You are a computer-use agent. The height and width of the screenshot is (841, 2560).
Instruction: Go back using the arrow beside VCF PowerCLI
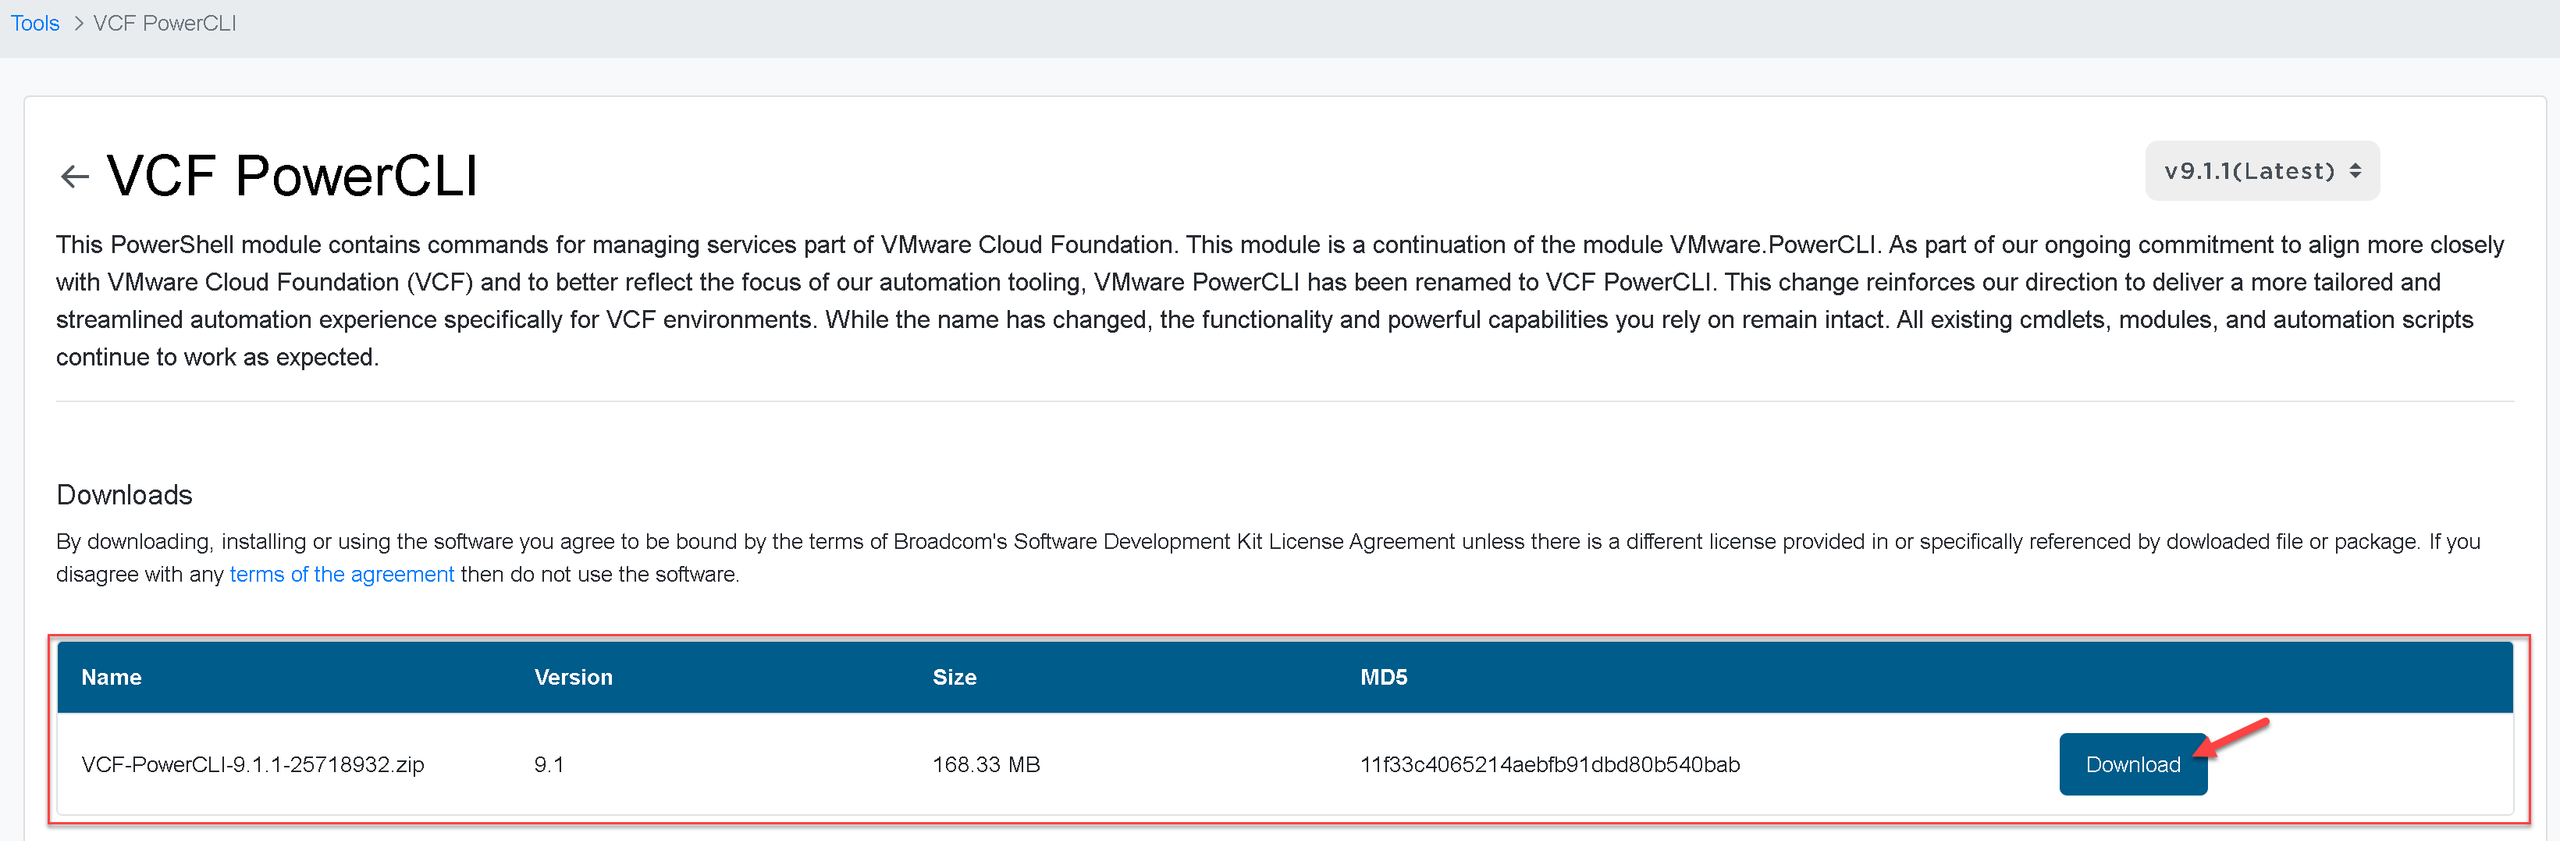tap(75, 177)
